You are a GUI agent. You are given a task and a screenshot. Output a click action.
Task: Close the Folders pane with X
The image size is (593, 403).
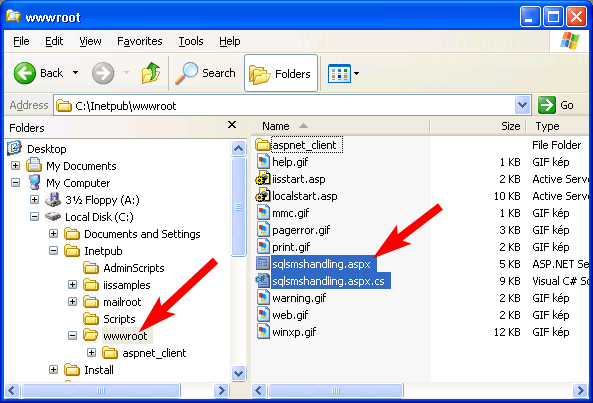[x=232, y=125]
